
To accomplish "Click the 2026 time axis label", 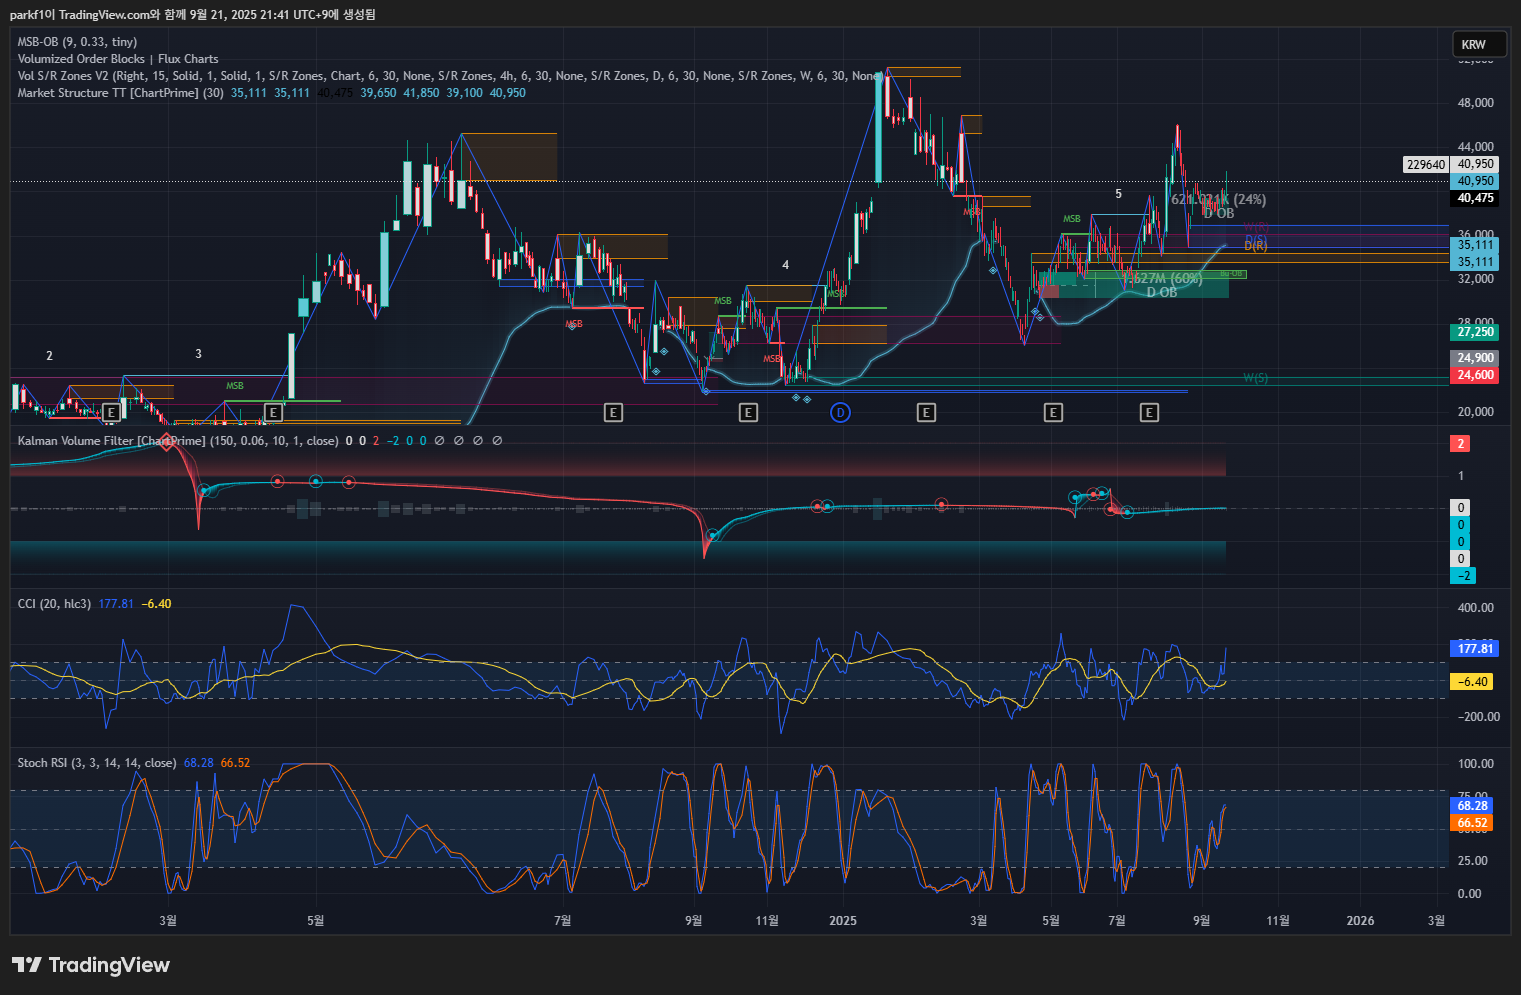I will tap(1360, 921).
